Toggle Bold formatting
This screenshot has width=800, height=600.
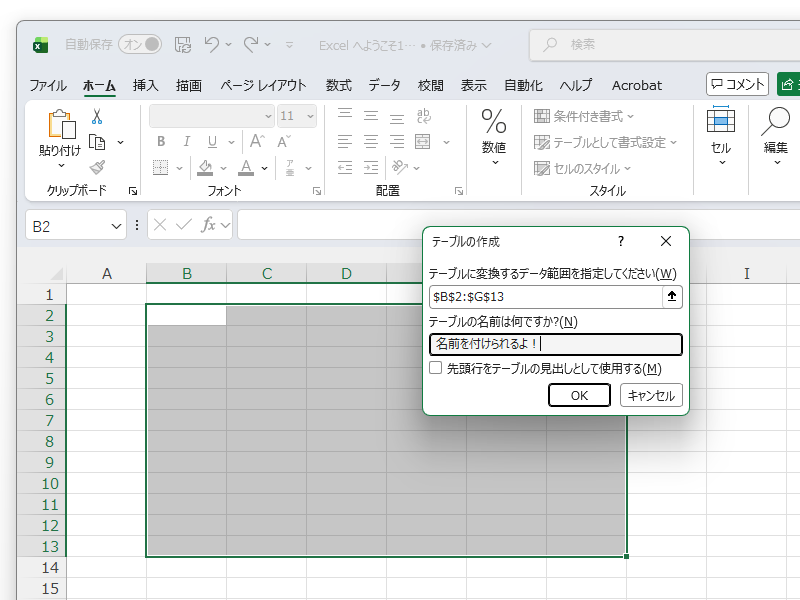tap(161, 141)
